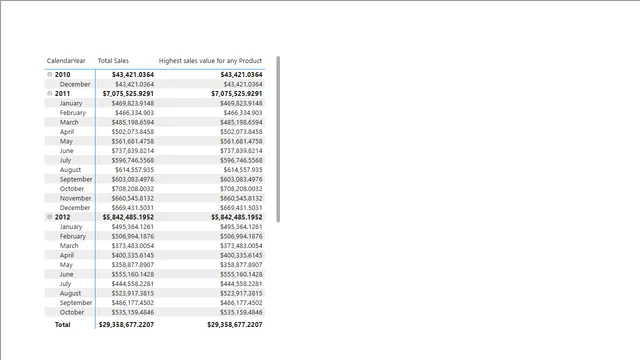Click Total Sales value $603,083.4976
The image size is (640, 360).
click(x=133, y=179)
